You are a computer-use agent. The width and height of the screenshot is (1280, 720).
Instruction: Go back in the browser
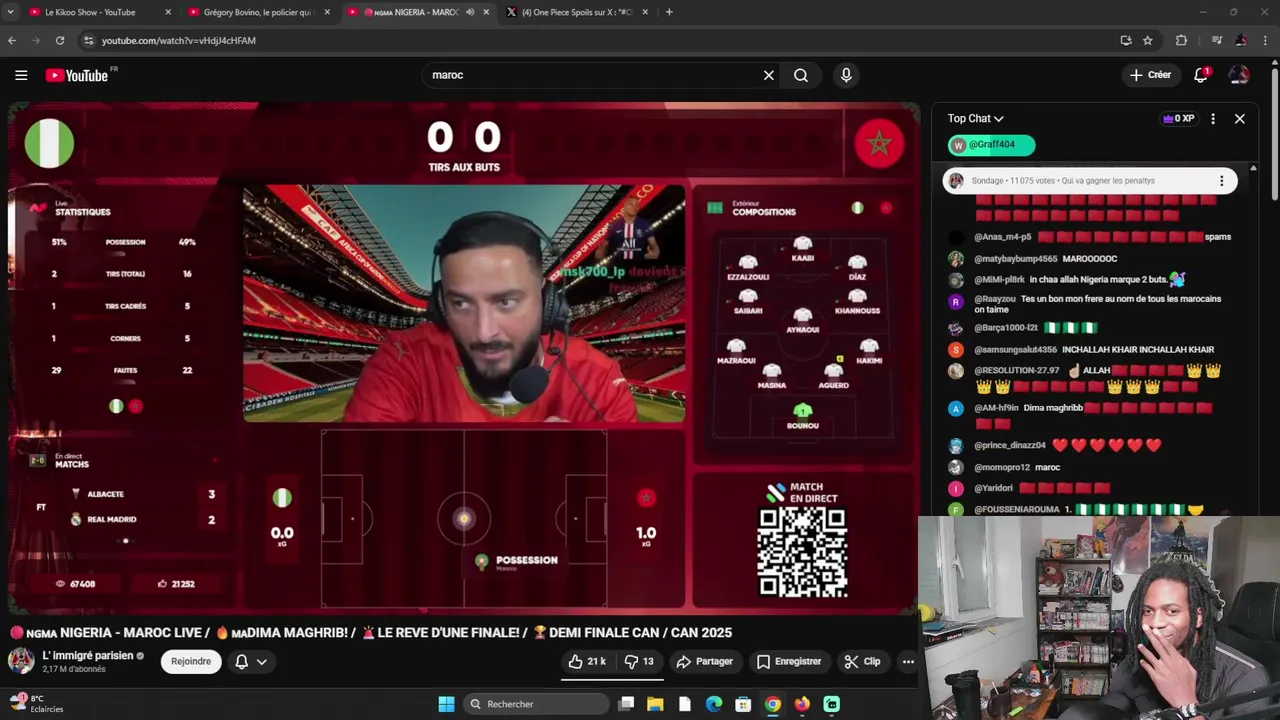[x=12, y=40]
